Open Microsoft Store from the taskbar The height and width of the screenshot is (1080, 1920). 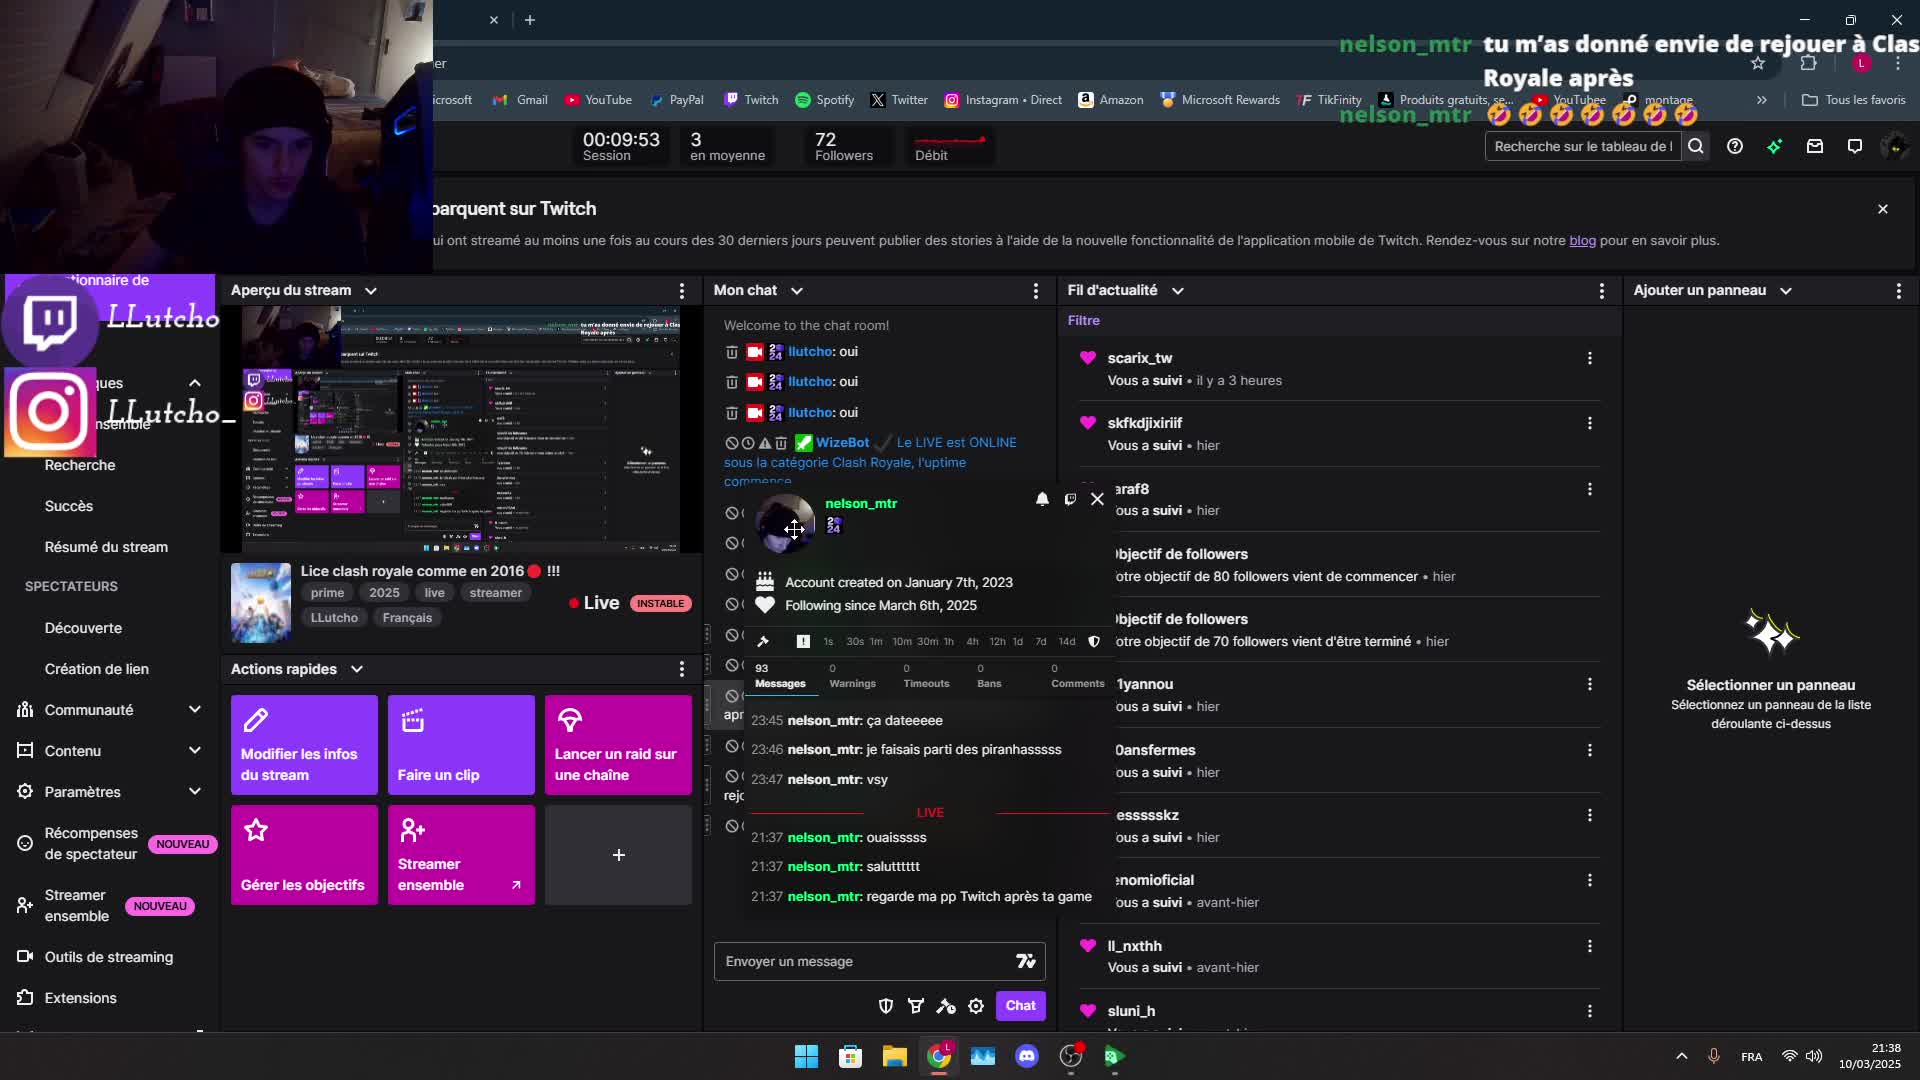click(850, 1056)
